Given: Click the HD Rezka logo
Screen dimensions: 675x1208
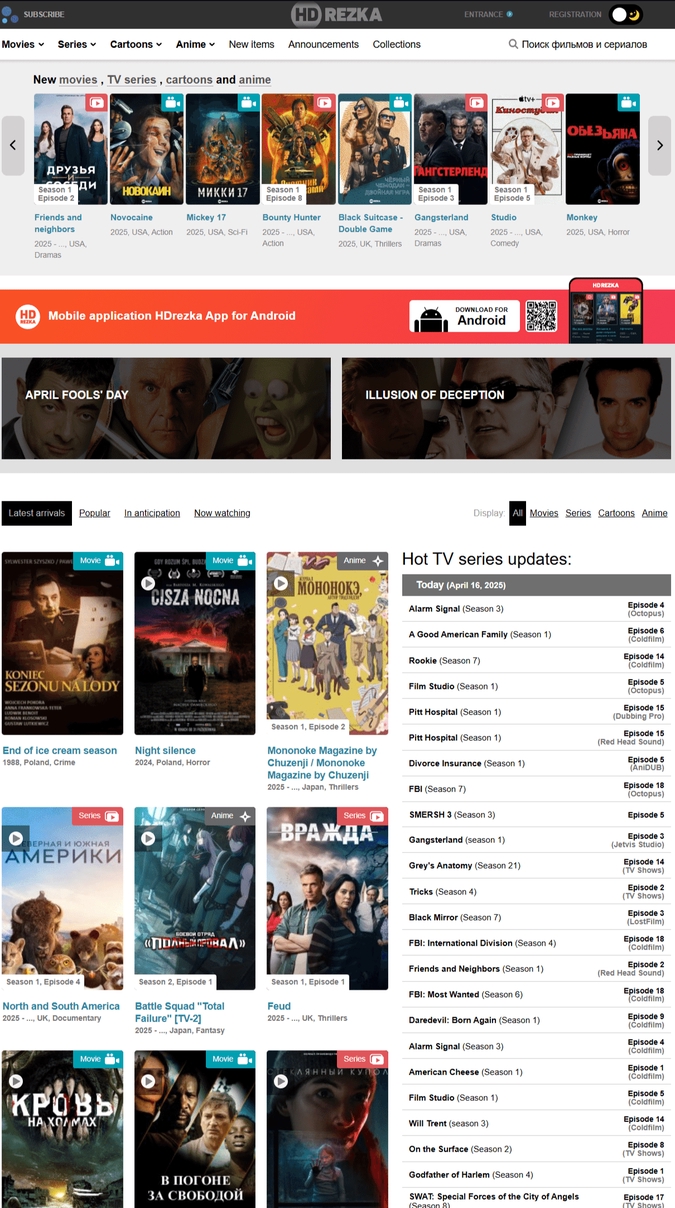Looking at the screenshot, I should tap(336, 14).
